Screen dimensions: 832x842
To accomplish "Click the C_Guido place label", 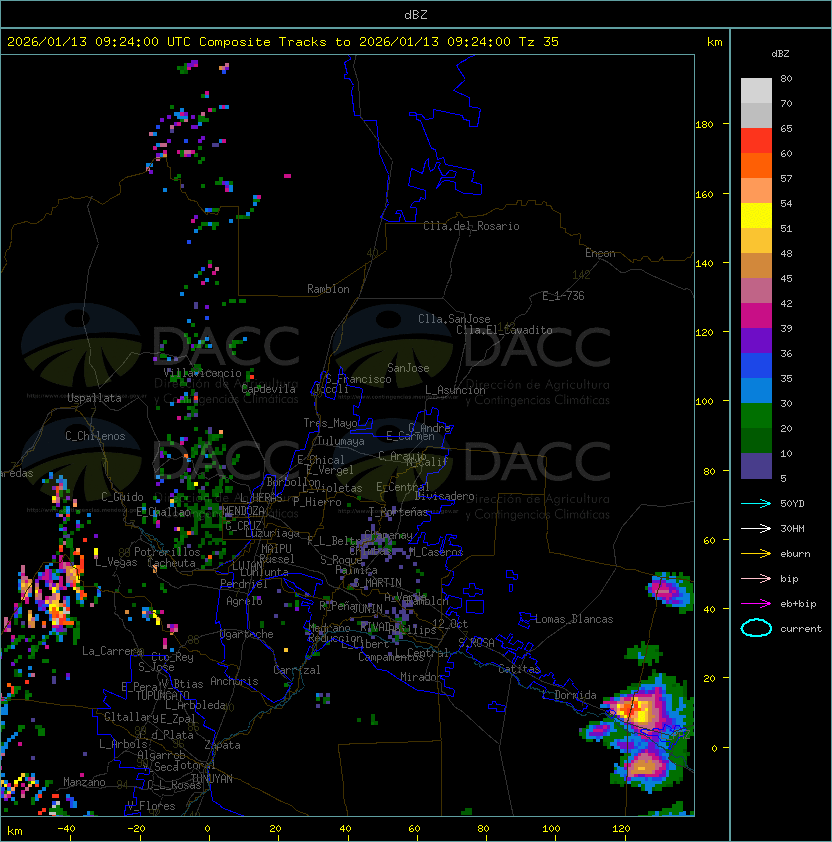I will [122, 497].
